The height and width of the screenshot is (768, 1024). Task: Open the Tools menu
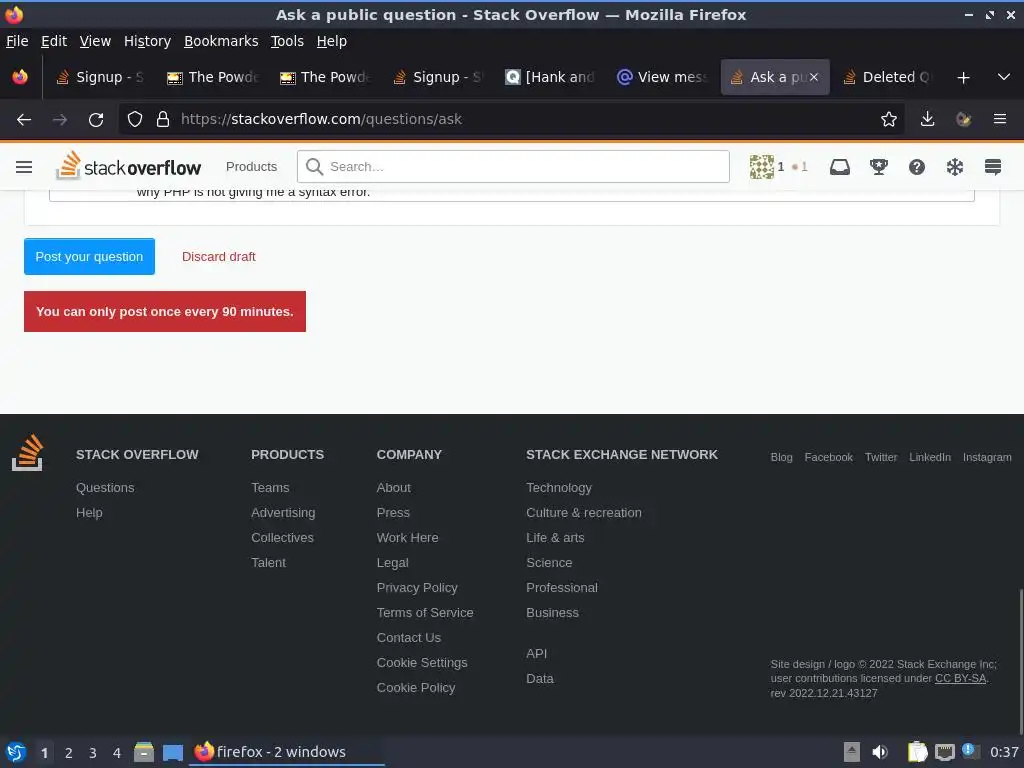287,41
